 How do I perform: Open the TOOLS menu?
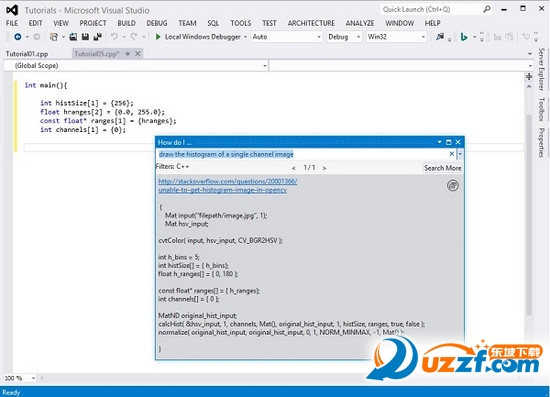pos(241,23)
